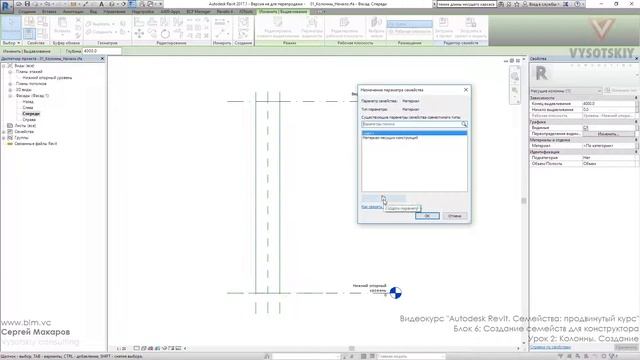This screenshot has height=360, width=640.
Task: Open the Revit application menu button
Action: coord(6,6)
